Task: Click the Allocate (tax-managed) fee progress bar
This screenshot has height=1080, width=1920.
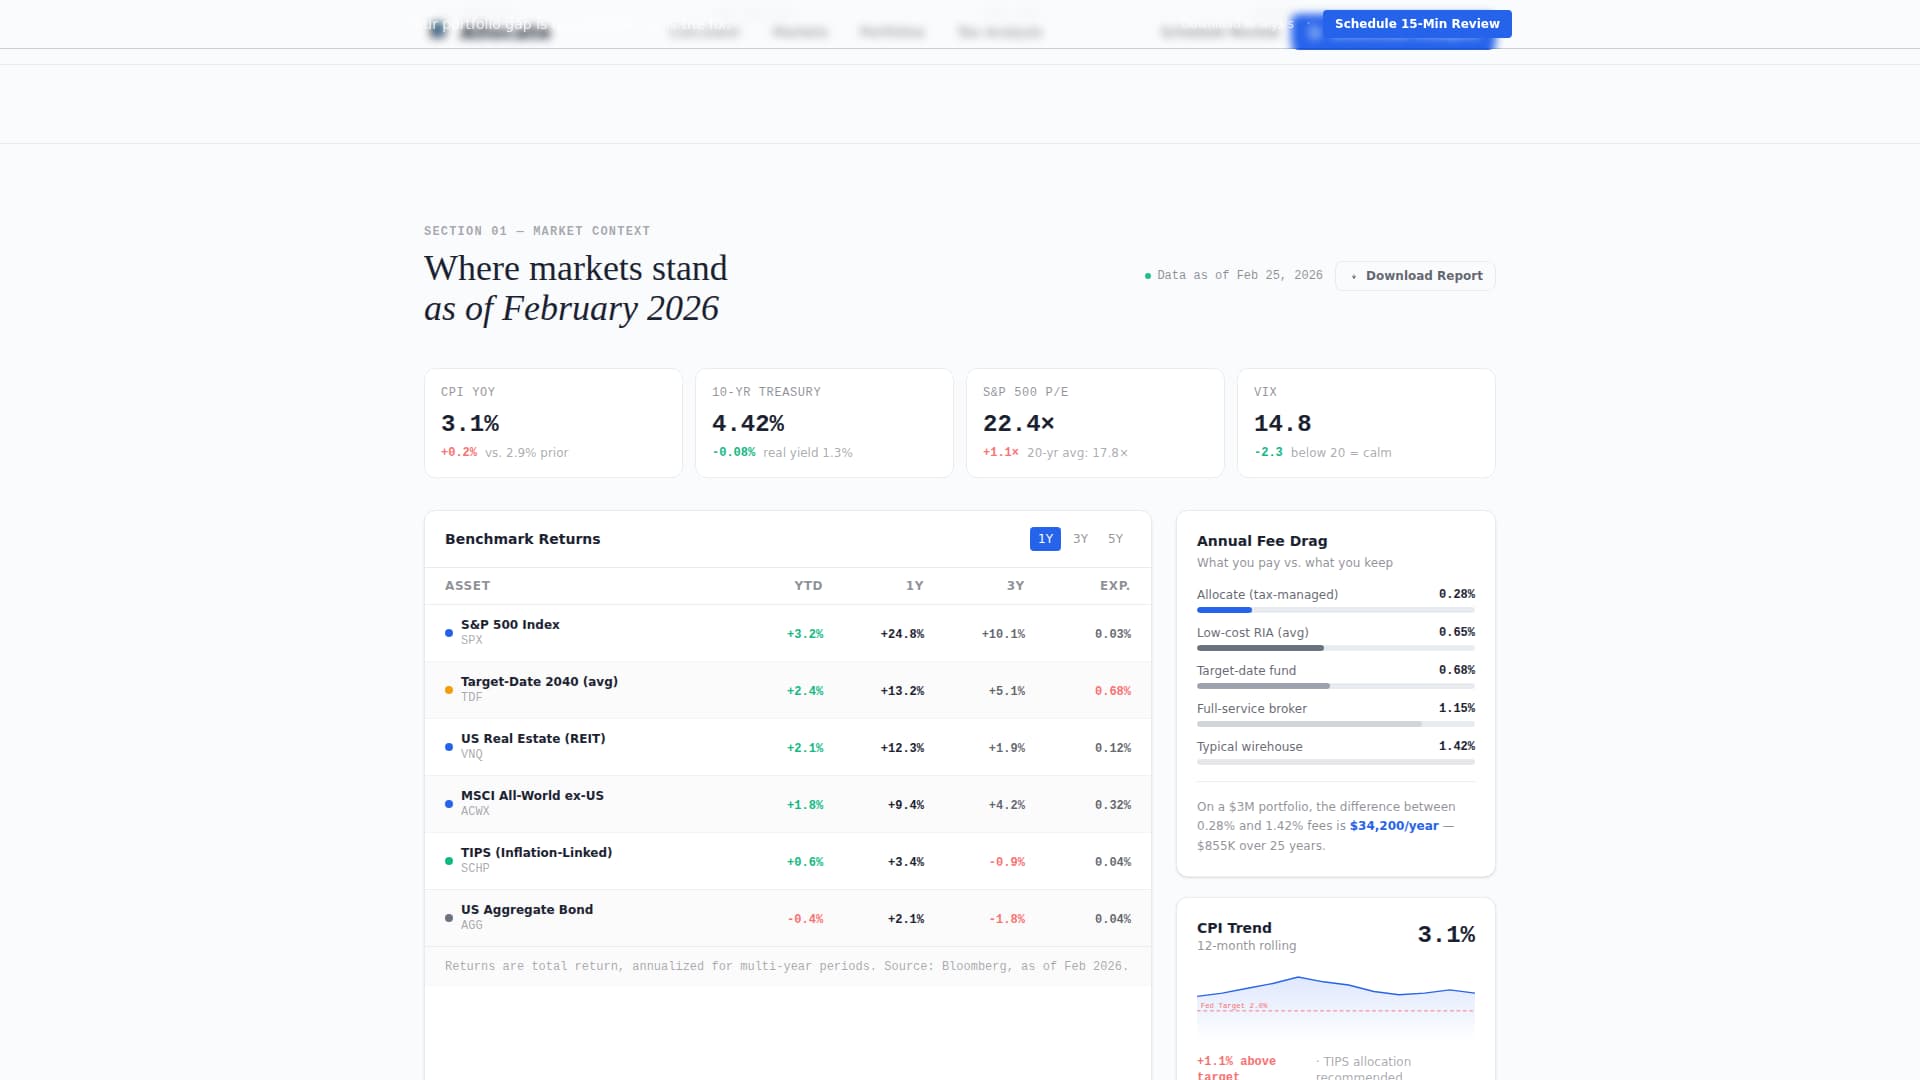Action: [1335, 609]
